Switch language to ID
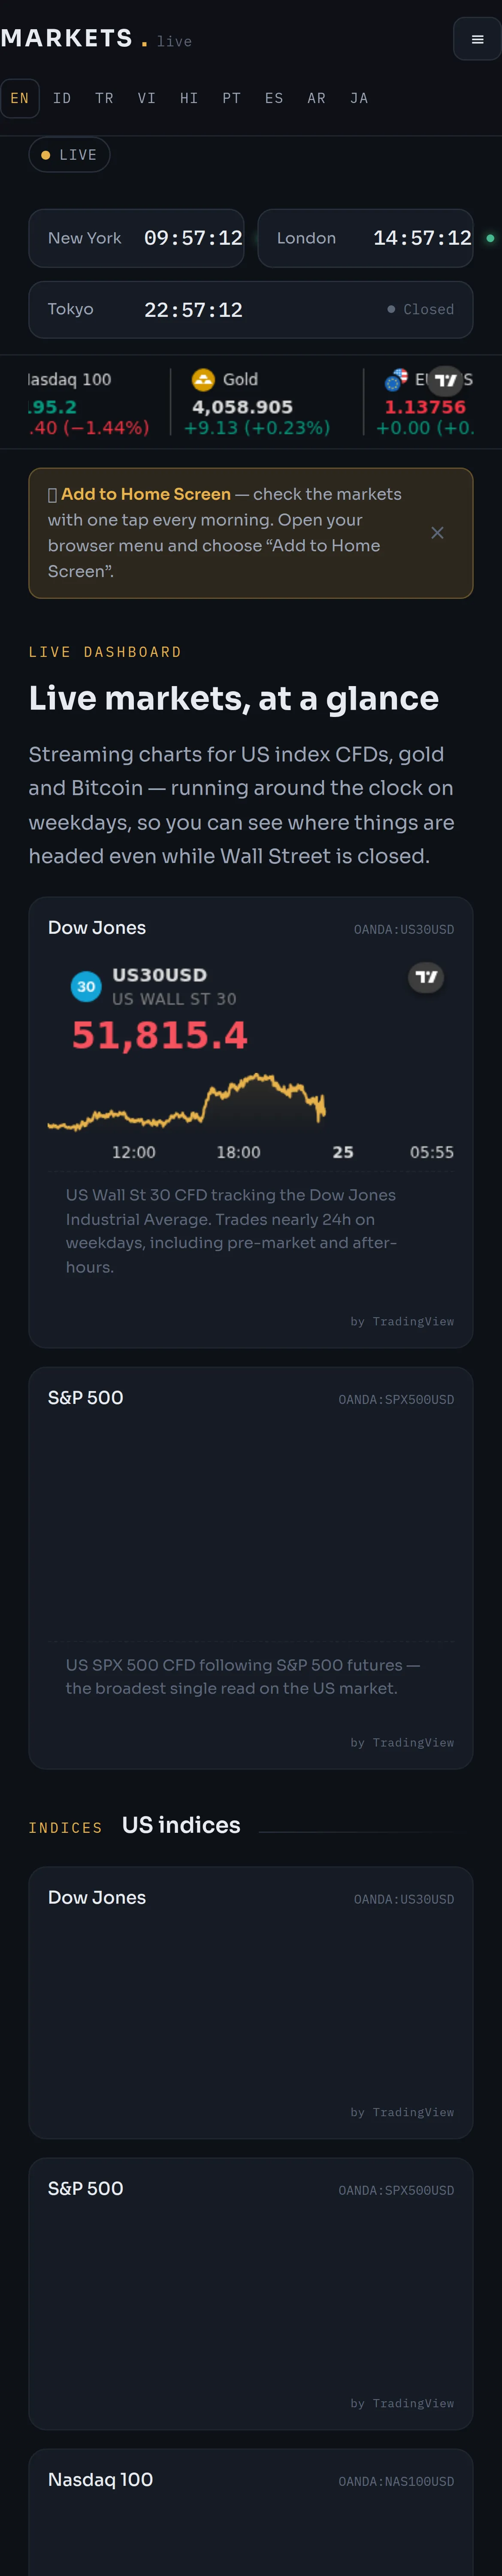Screen dimensions: 502x2576 [x=62, y=98]
